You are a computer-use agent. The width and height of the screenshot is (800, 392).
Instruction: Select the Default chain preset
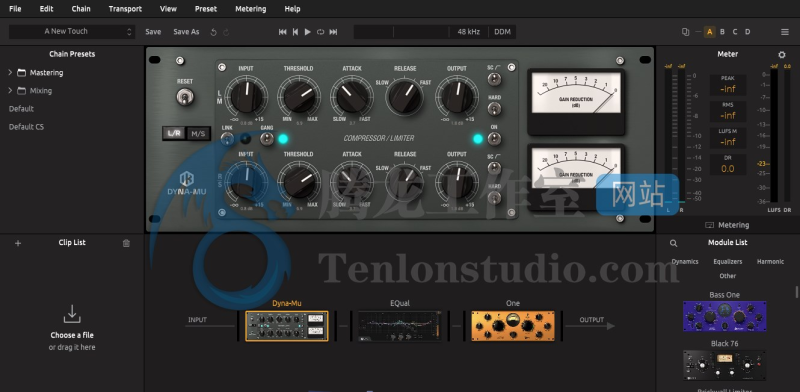[x=21, y=109]
